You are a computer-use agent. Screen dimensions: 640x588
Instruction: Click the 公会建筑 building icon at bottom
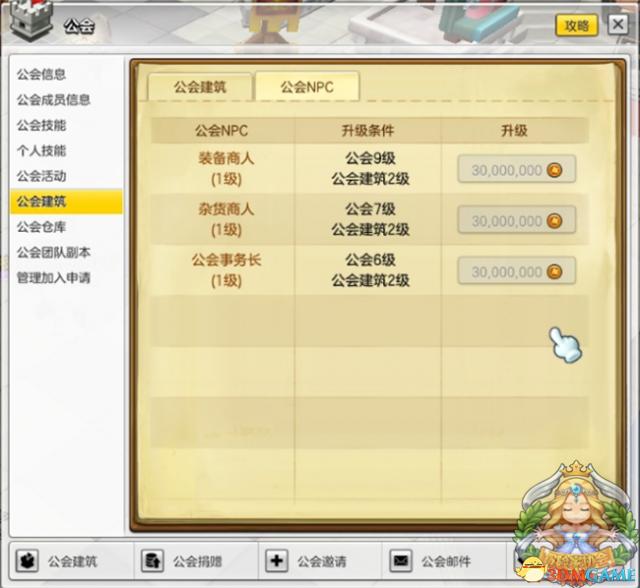[27, 561]
